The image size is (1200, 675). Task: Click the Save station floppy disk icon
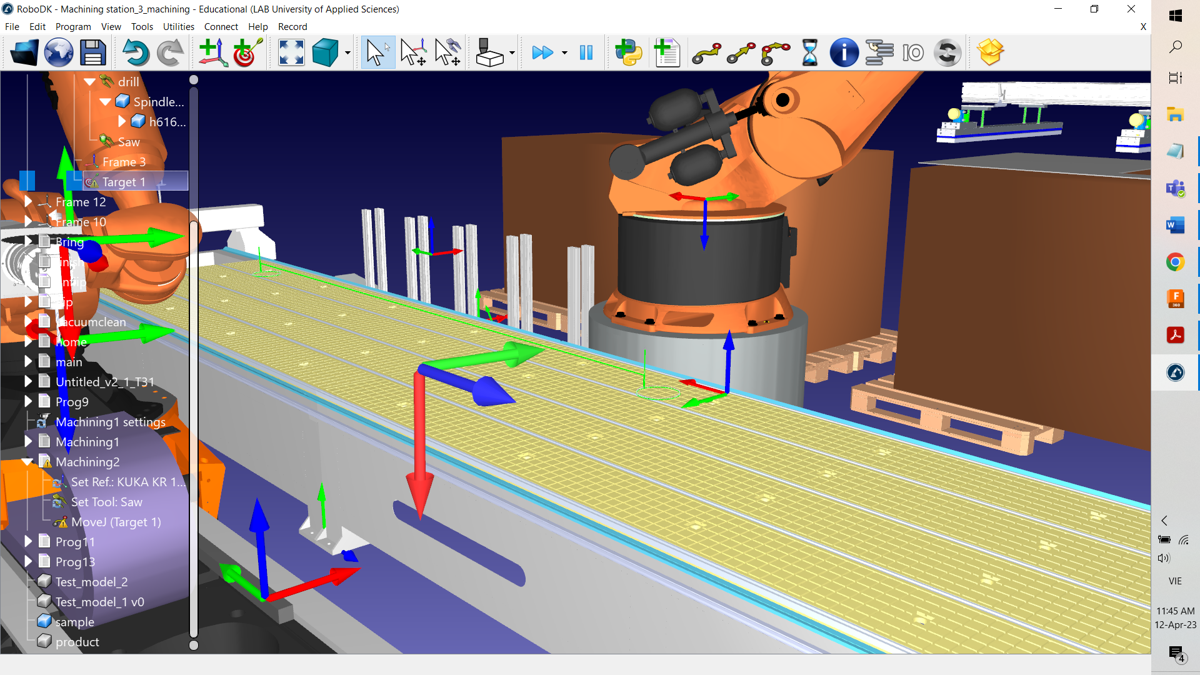point(93,52)
